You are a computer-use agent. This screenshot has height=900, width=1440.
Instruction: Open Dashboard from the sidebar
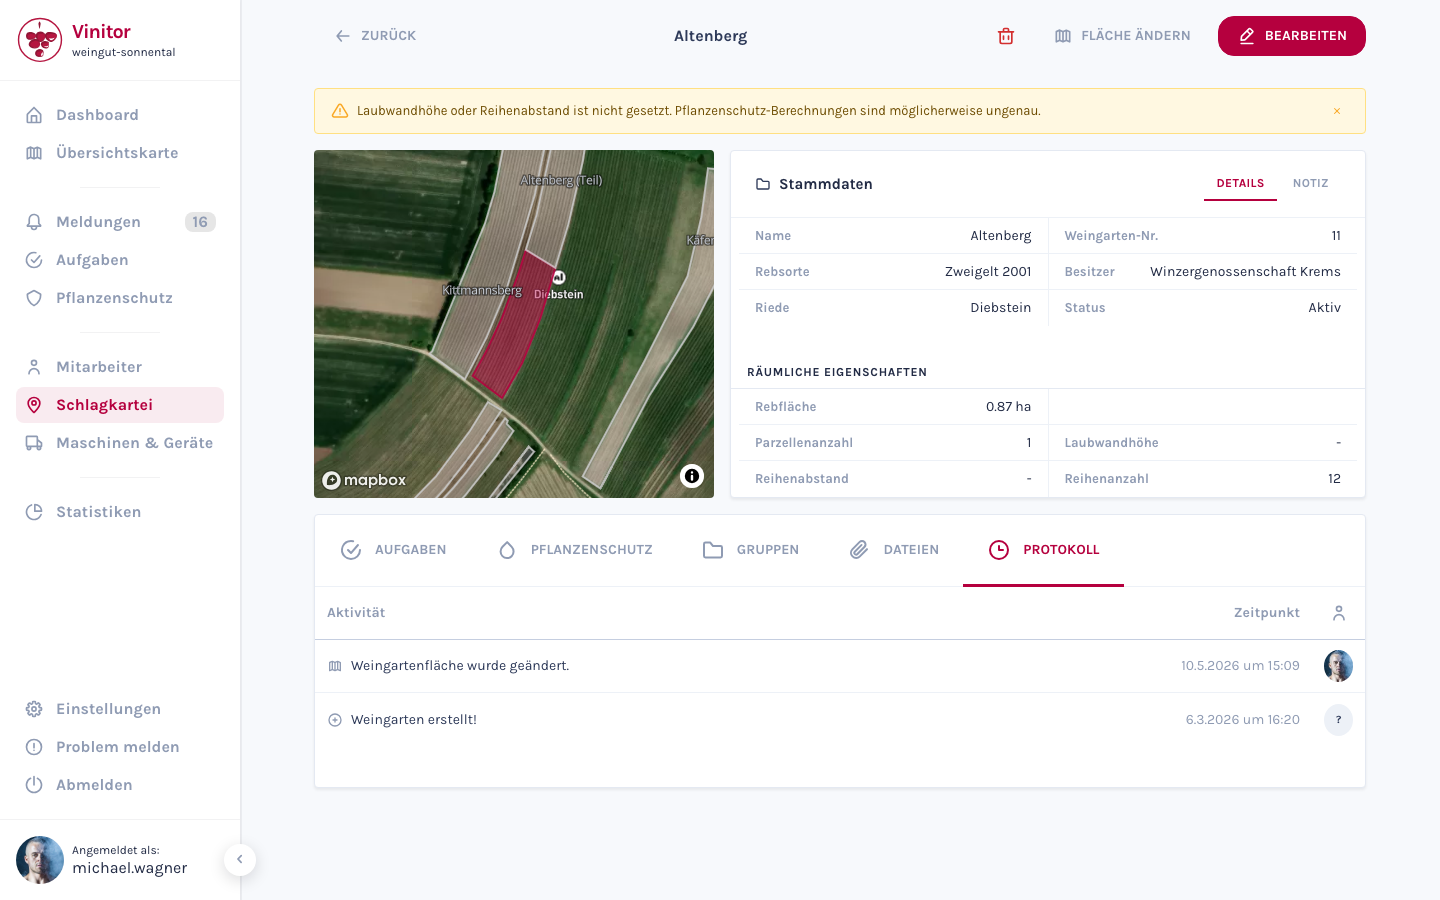[120, 115]
